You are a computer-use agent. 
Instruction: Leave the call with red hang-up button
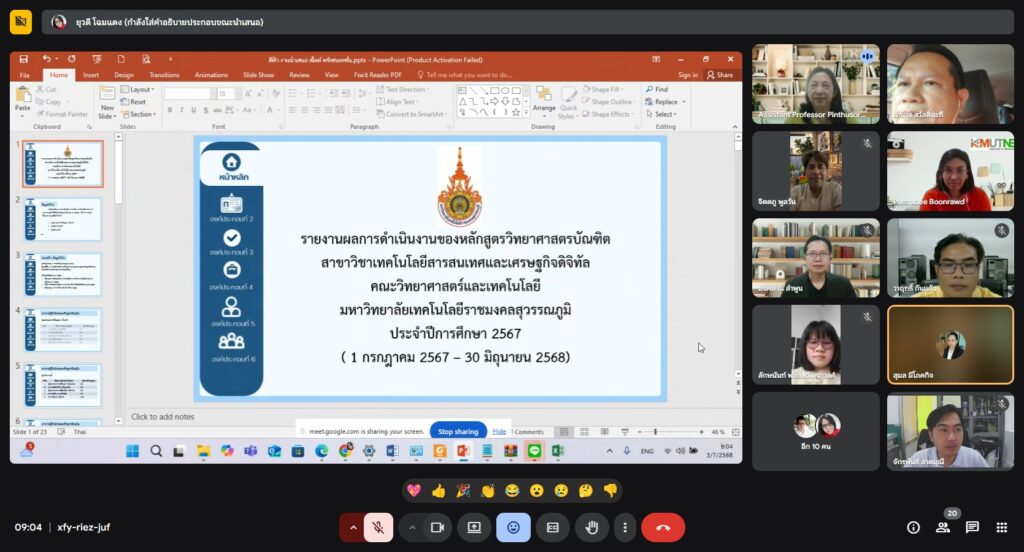662,527
